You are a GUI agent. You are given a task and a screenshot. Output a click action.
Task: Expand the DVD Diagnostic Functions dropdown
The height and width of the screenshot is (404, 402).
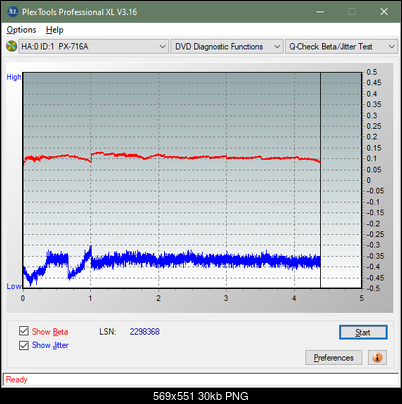227,47
